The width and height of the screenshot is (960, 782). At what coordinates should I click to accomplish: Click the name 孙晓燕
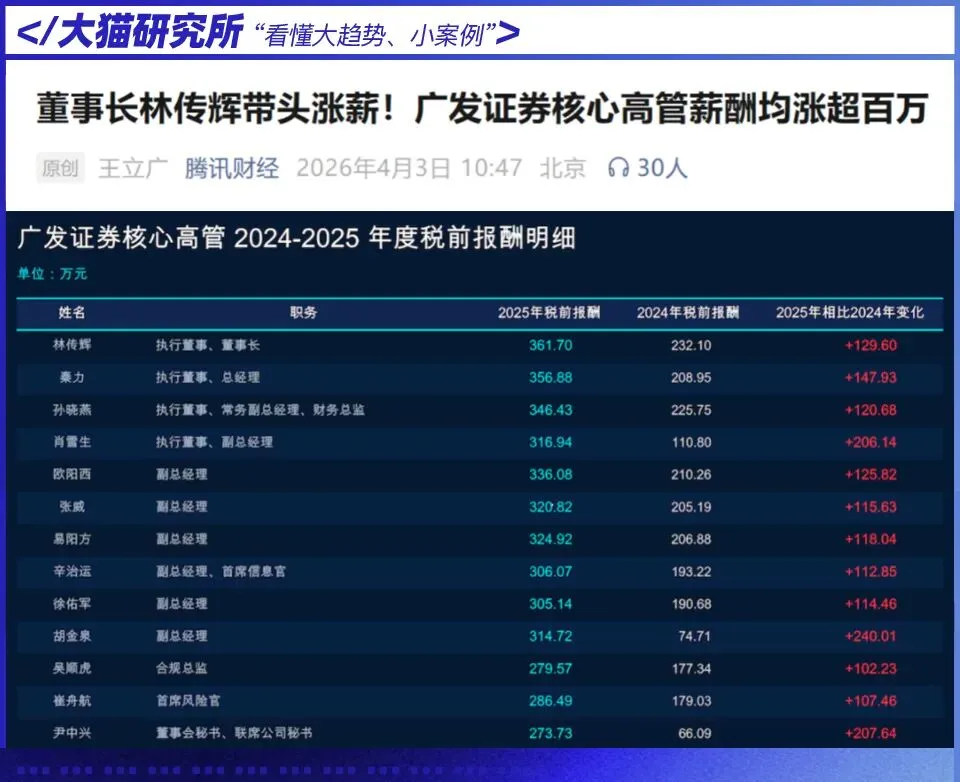[x=72, y=410]
